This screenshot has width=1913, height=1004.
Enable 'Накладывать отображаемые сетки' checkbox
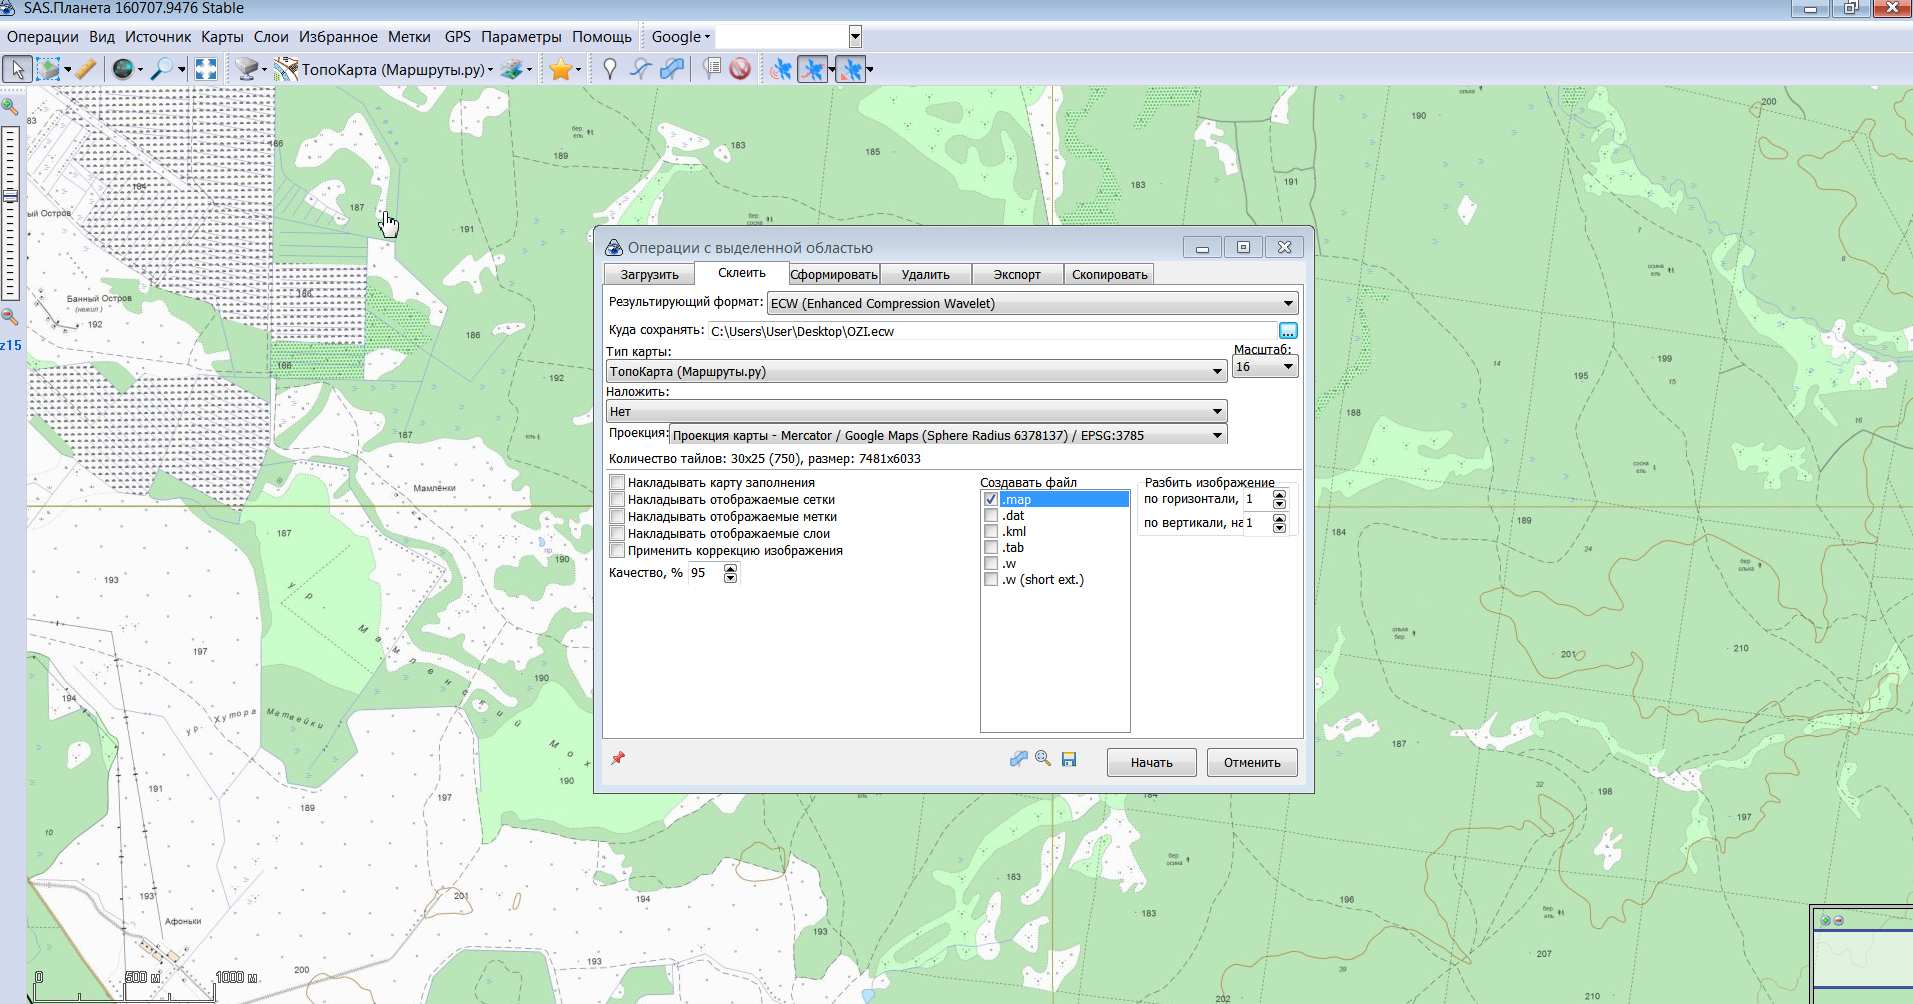click(617, 500)
